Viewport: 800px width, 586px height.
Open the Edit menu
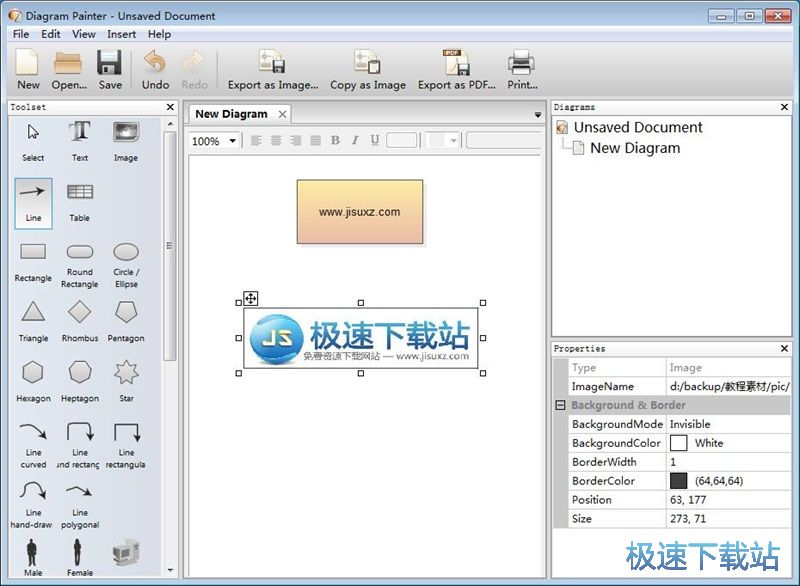click(51, 34)
